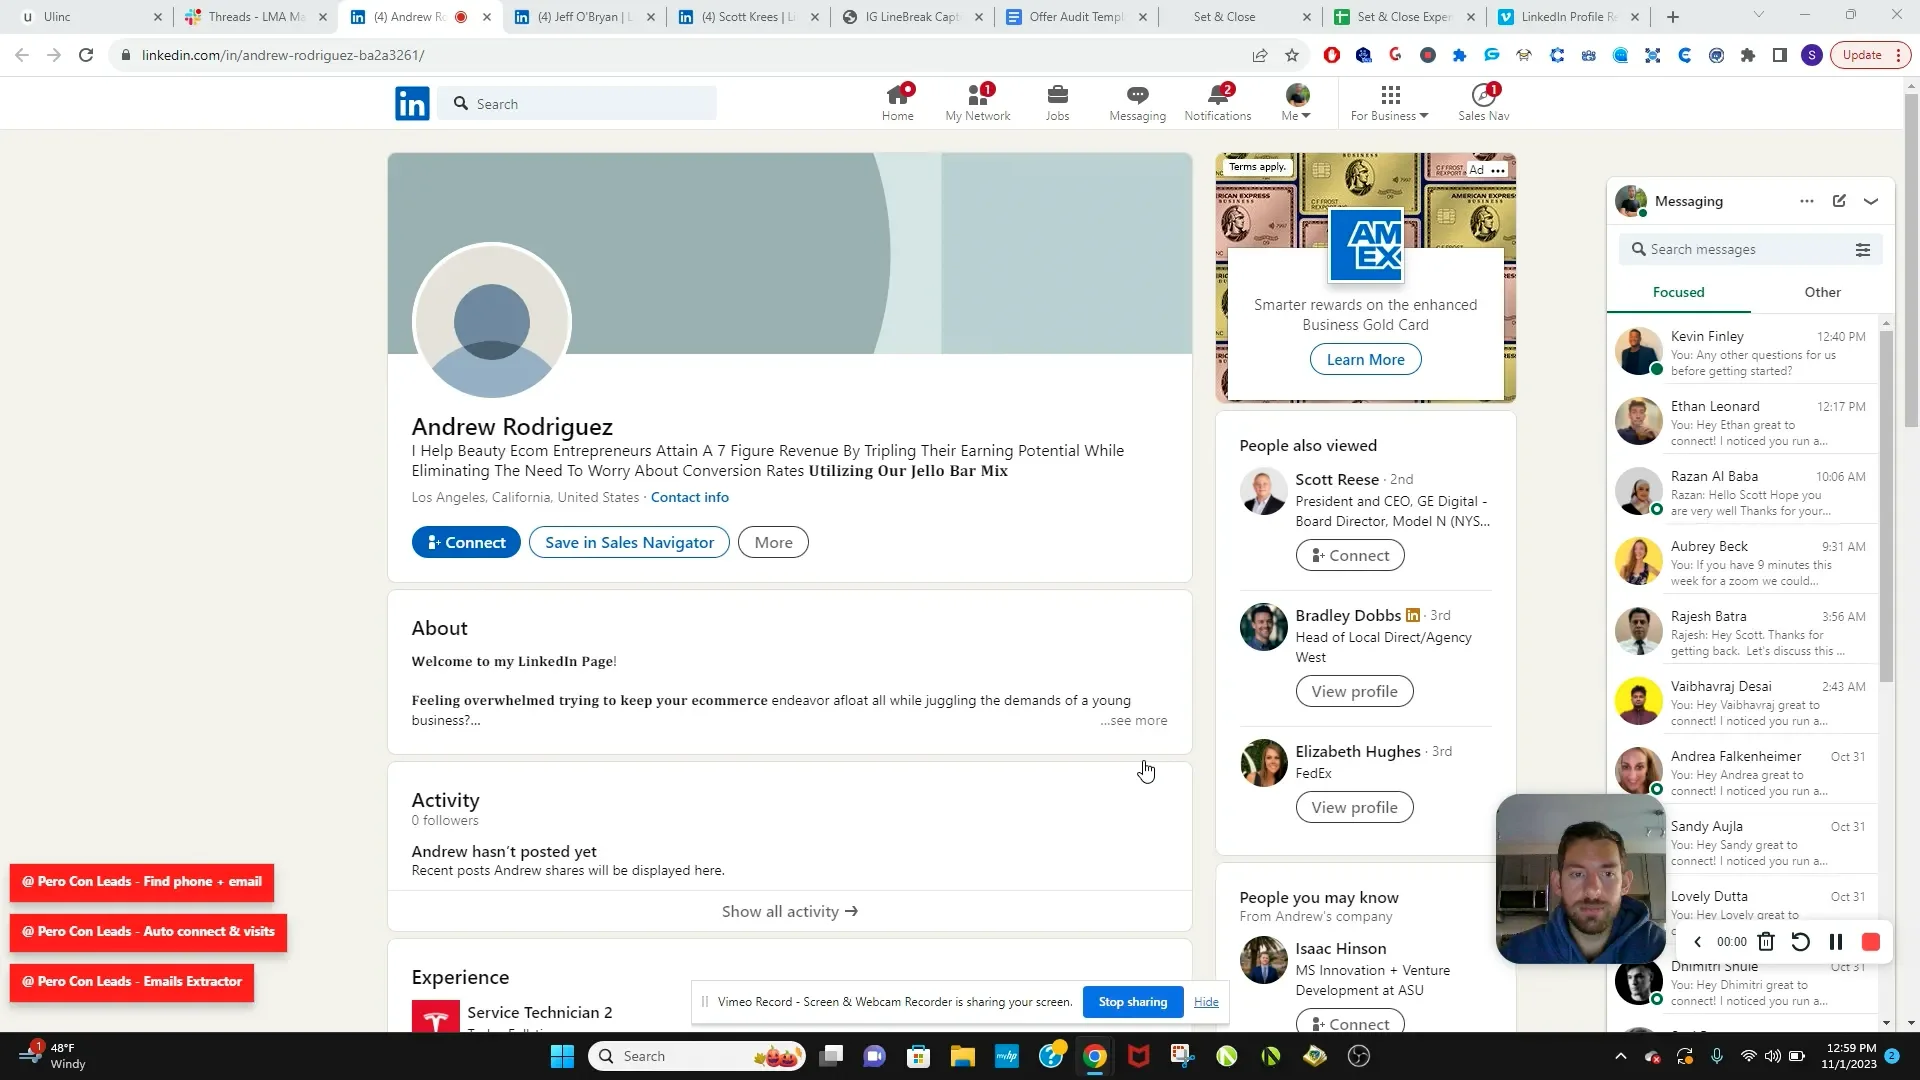Open Contact info for Andrew Rodriguez

[x=689, y=497]
